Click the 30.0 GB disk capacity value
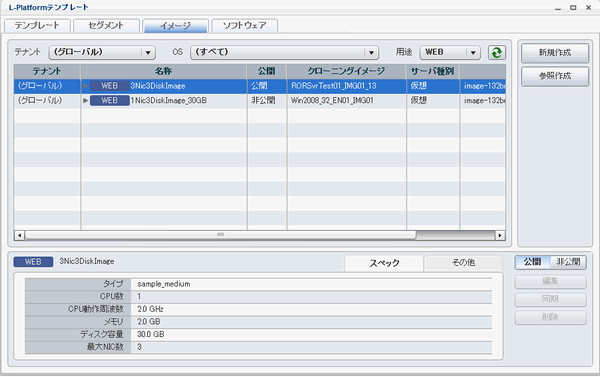Viewport: 600px width, 377px height. 151,334
